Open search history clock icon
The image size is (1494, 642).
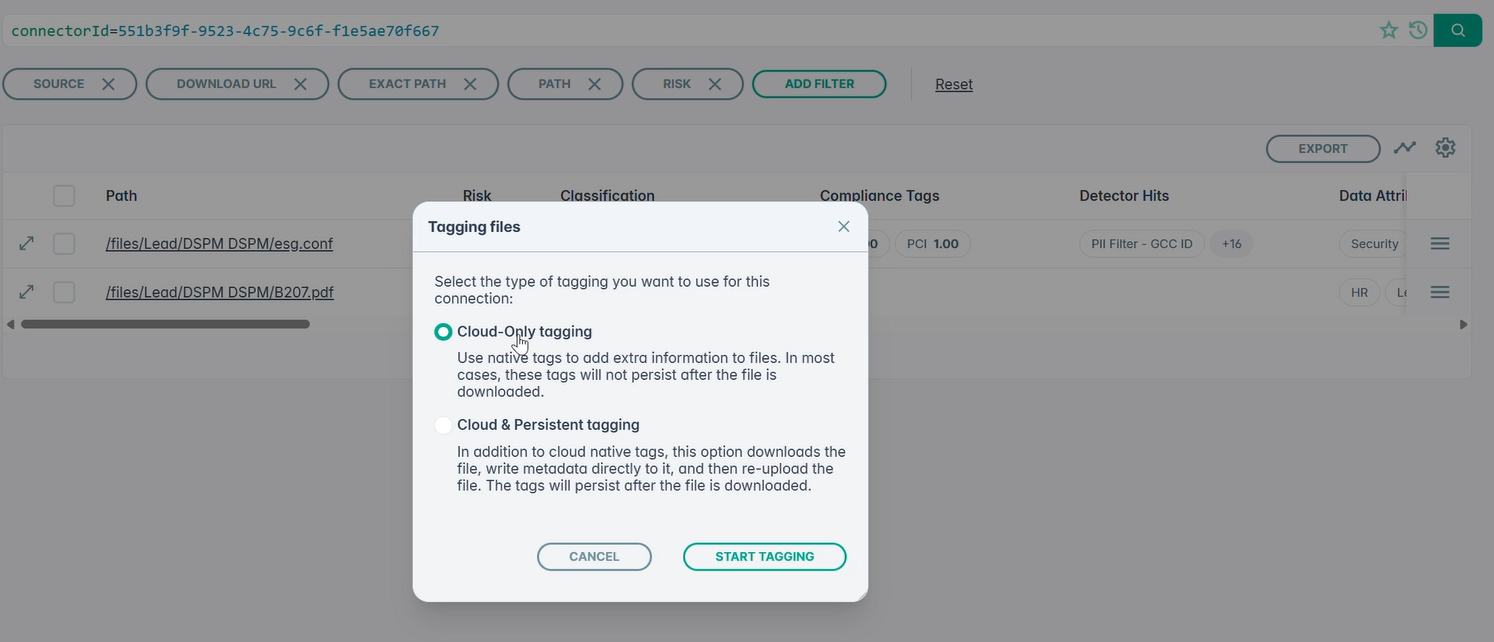[x=1417, y=30]
